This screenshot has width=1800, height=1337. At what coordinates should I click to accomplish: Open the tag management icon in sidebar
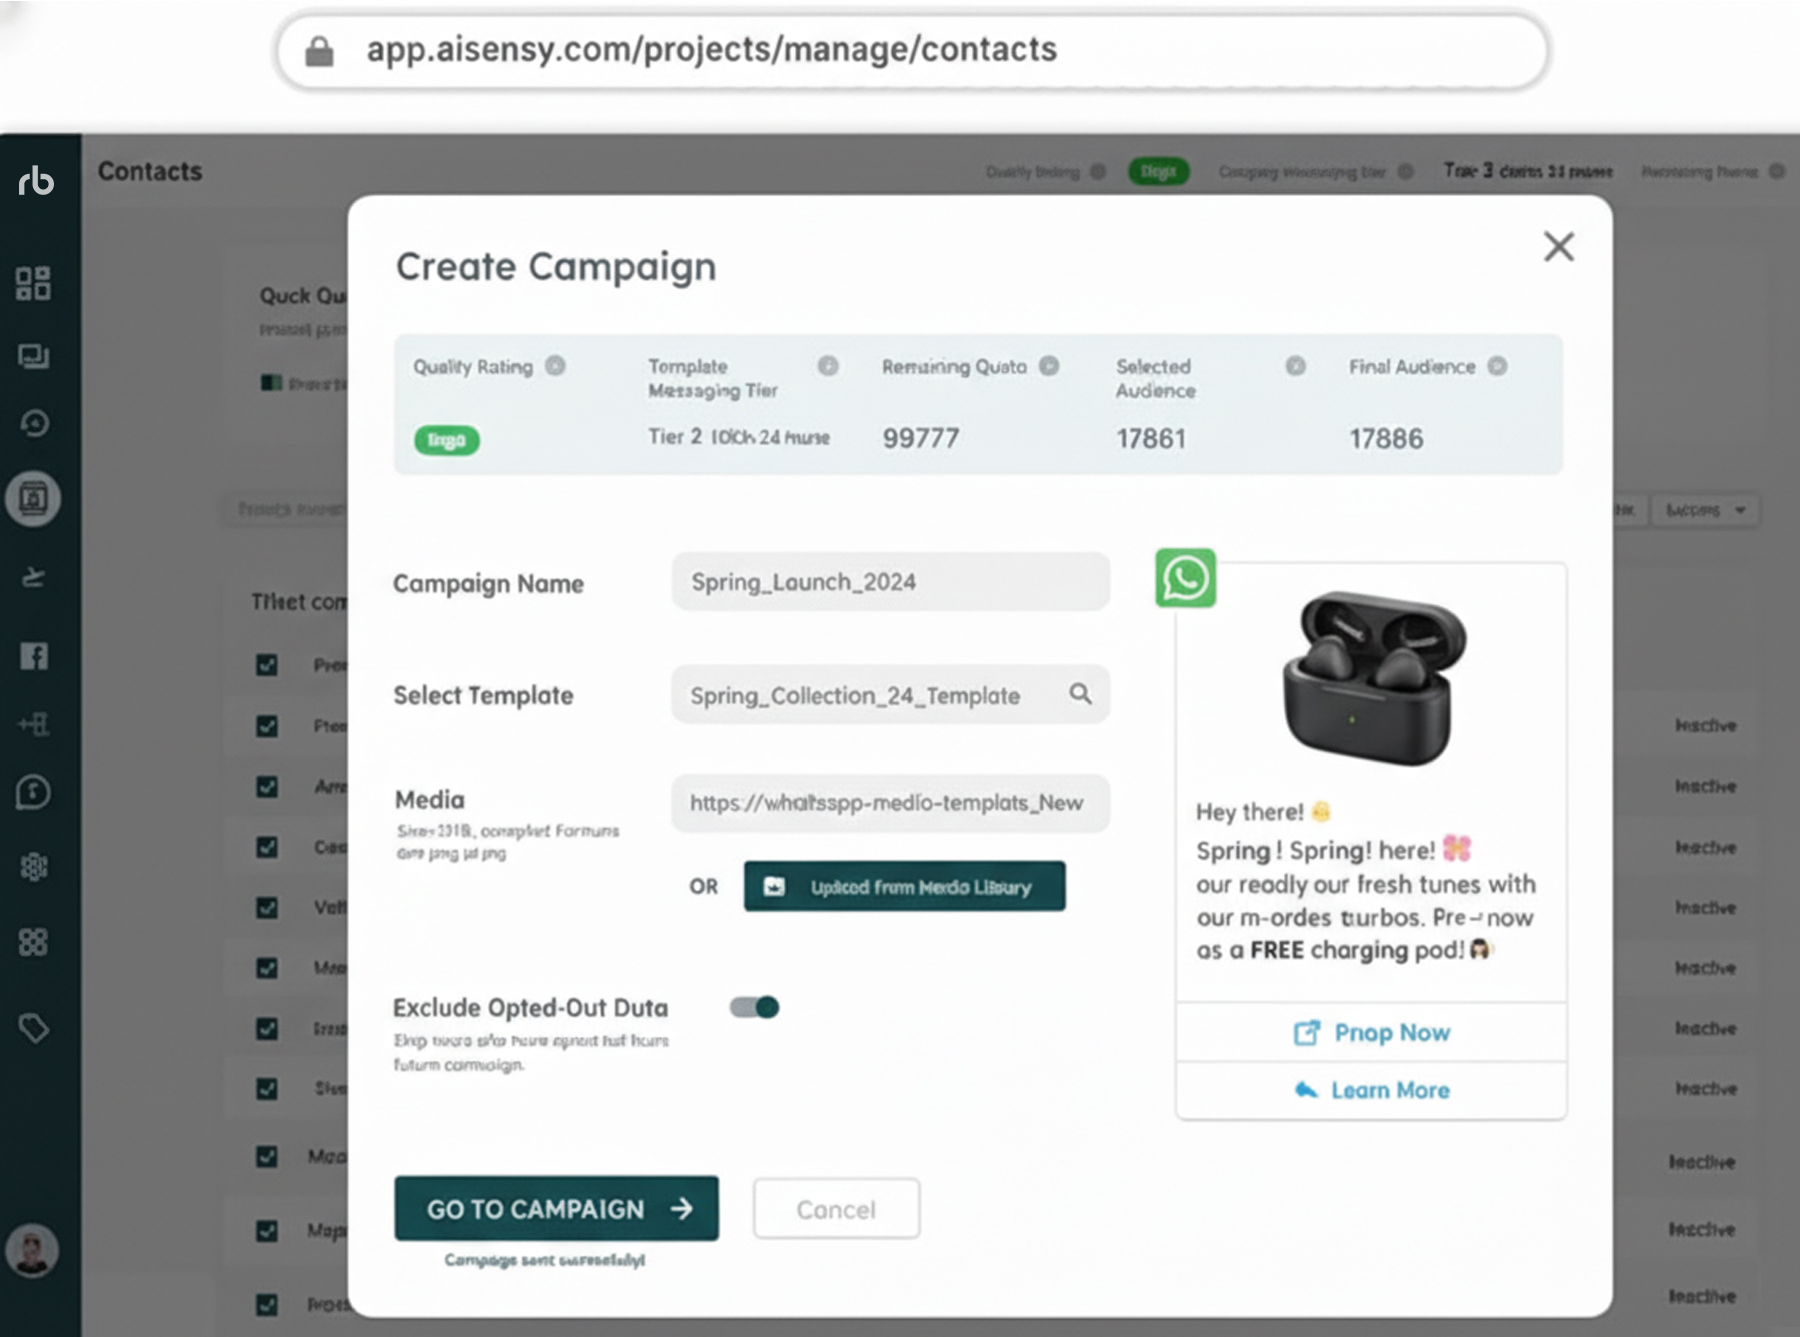[x=34, y=1027]
